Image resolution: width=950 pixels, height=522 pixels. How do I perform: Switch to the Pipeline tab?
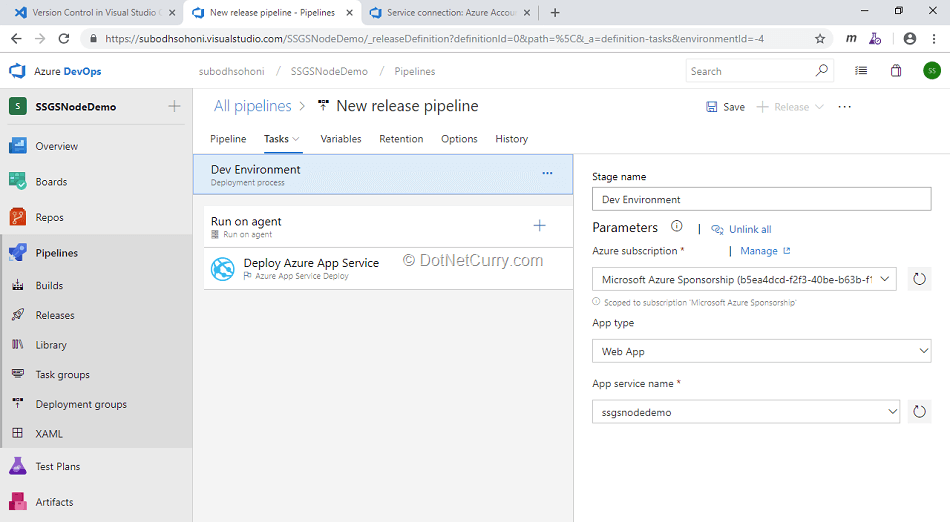(x=228, y=139)
